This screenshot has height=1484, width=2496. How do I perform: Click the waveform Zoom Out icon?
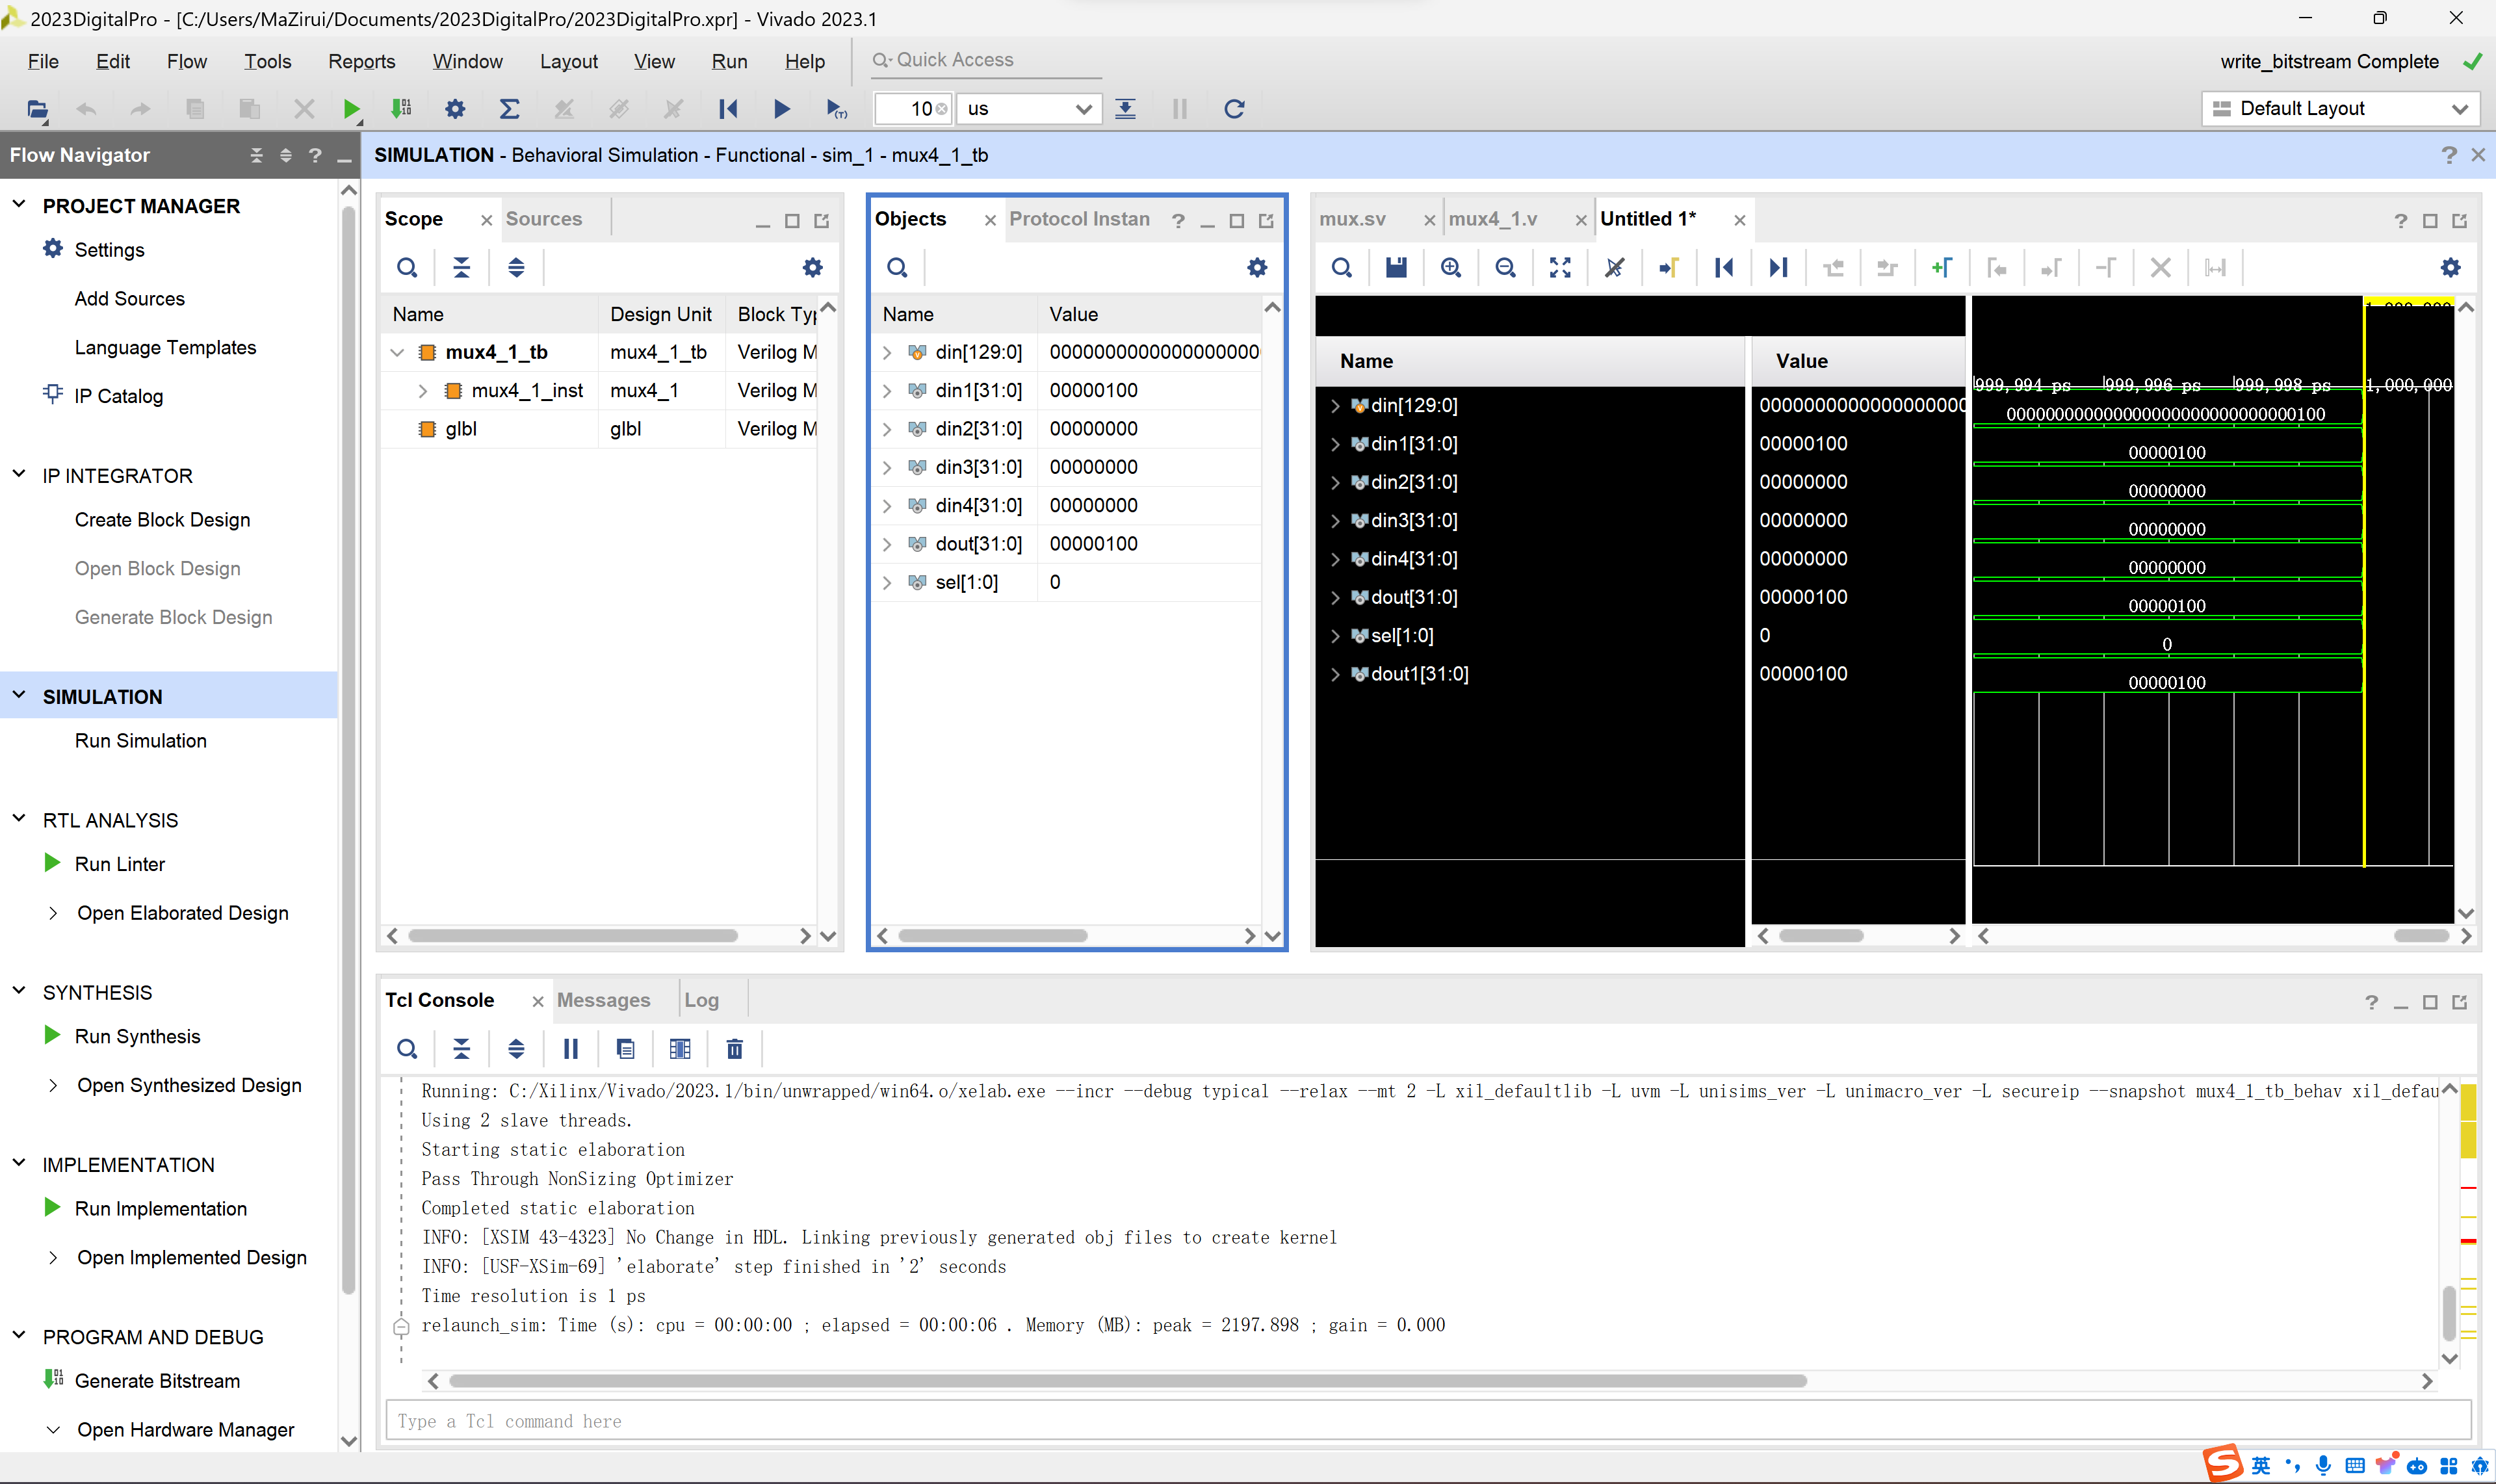1505,267
